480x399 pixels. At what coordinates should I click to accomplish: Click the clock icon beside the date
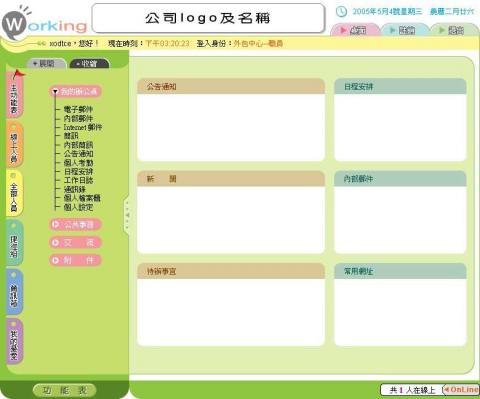(341, 11)
